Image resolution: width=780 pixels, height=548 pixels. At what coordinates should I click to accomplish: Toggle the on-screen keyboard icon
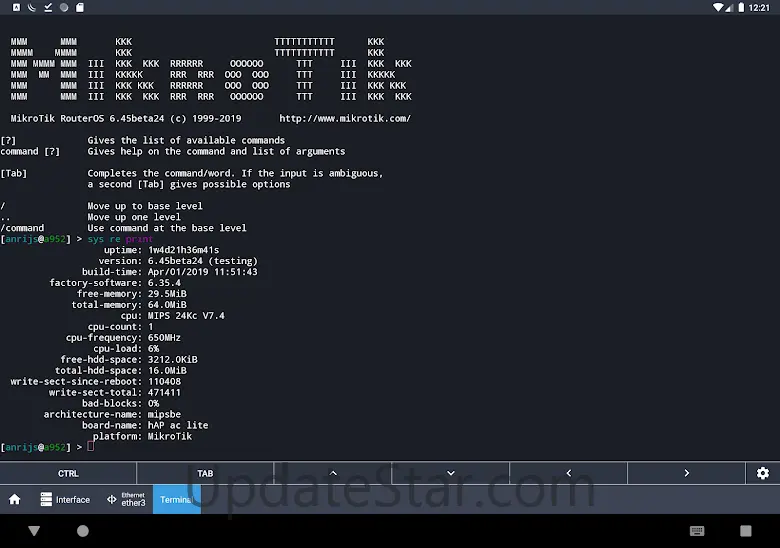(697, 531)
